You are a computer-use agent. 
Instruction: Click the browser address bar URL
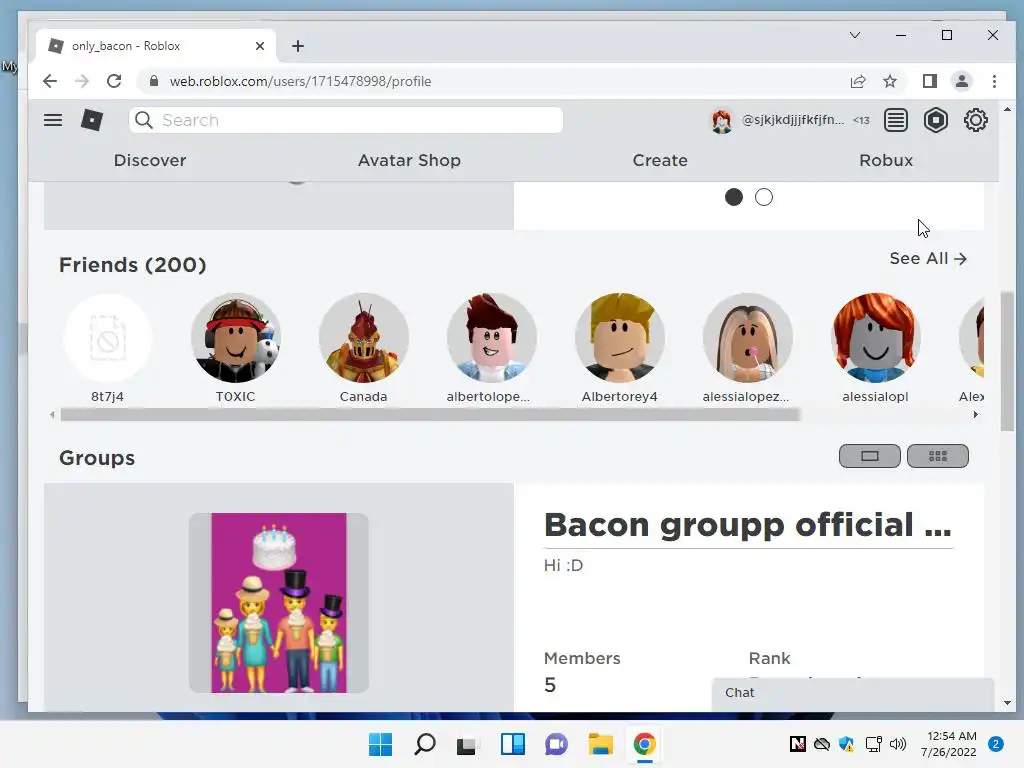click(300, 81)
